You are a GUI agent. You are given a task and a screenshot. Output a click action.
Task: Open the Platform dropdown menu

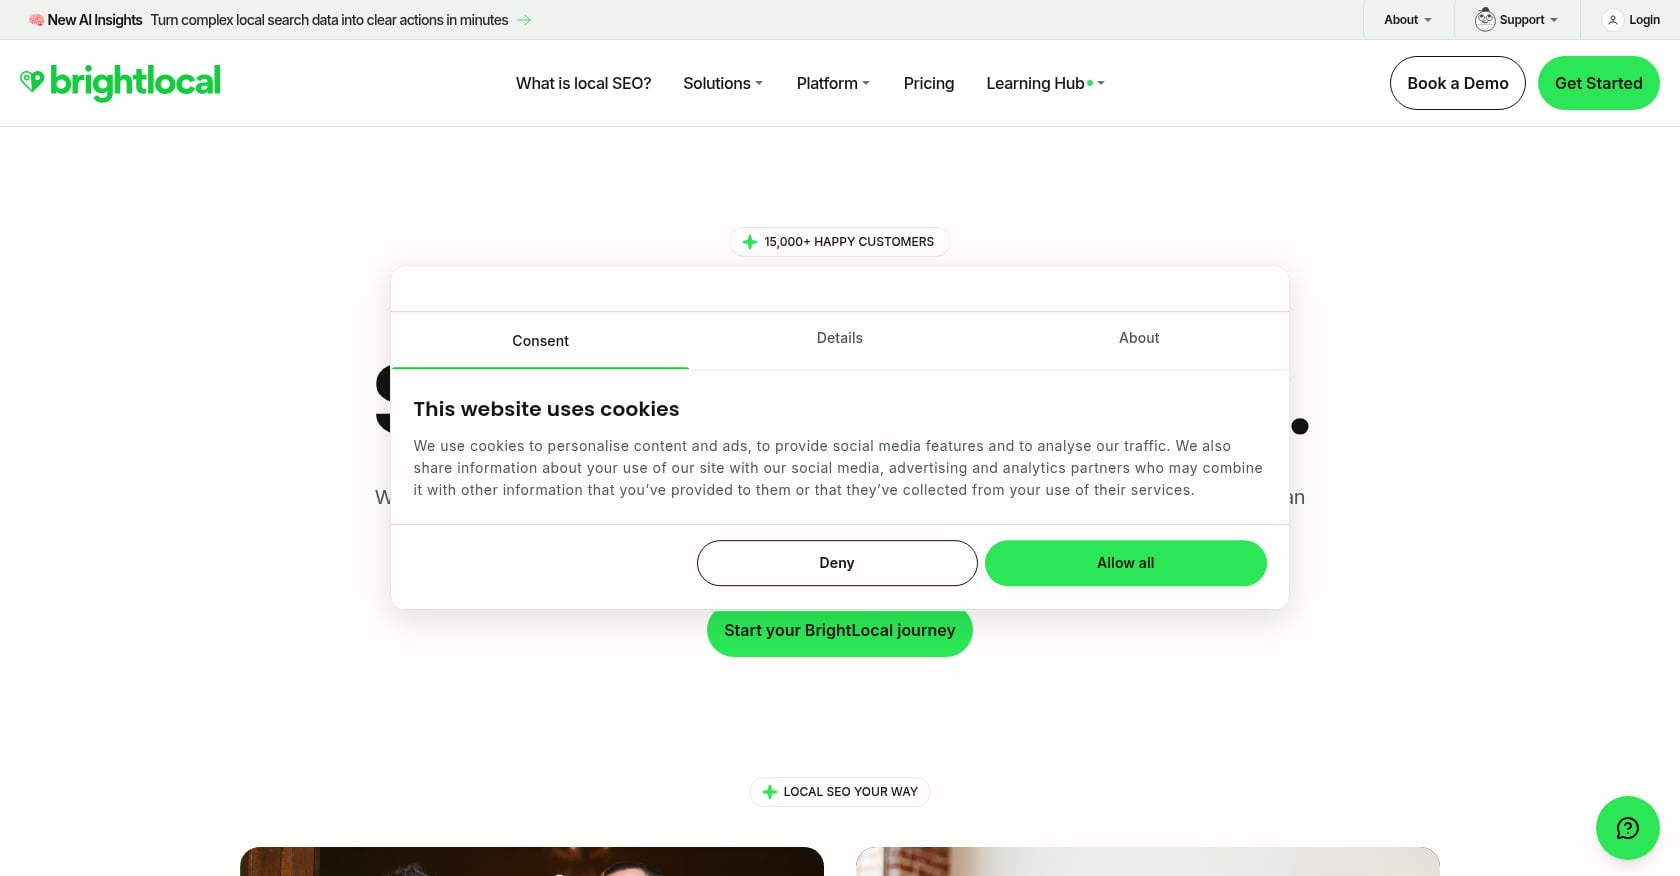coord(833,83)
